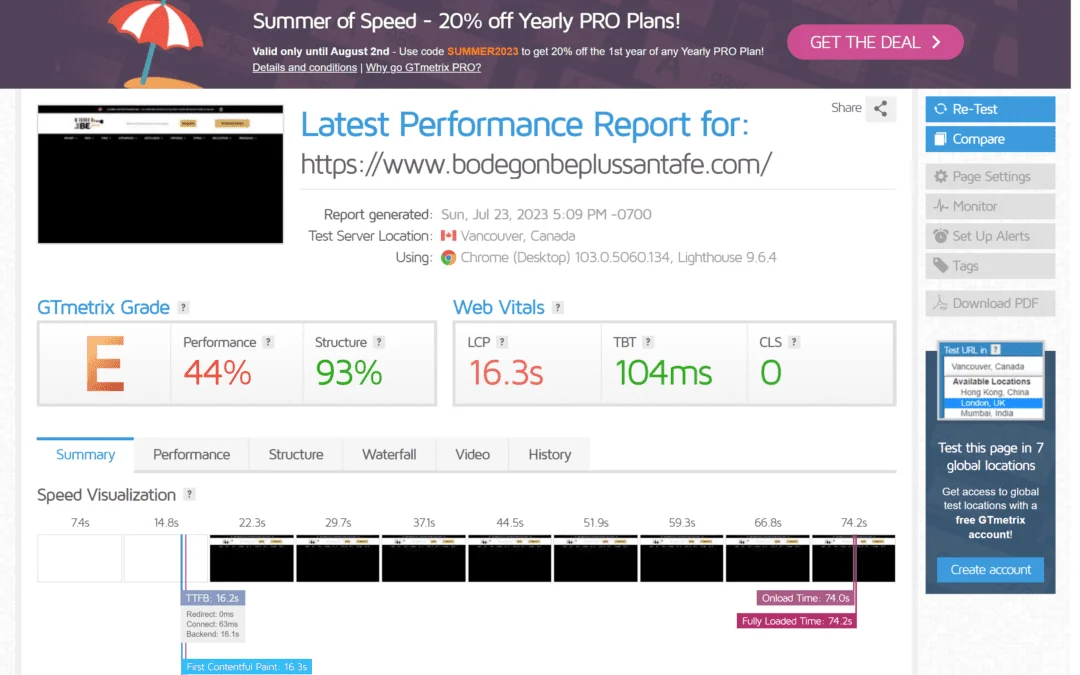1080x675 pixels.
Task: Open the Why go GTmetrix PRO link
Action: pos(423,67)
